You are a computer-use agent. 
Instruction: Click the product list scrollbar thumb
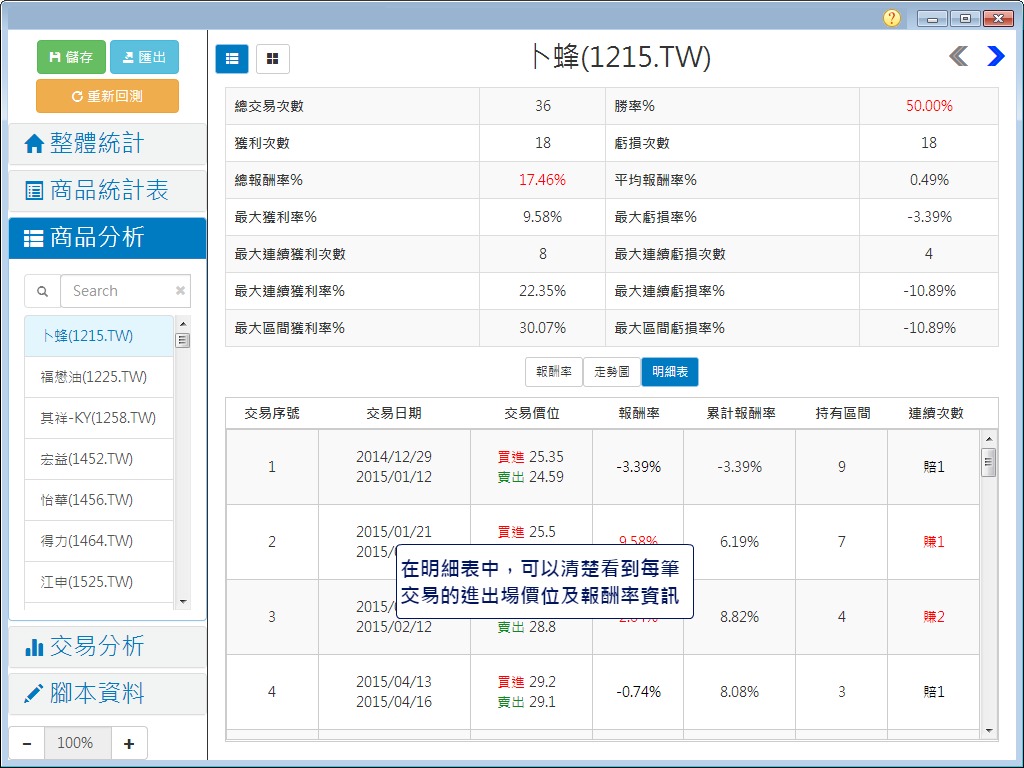tap(183, 340)
